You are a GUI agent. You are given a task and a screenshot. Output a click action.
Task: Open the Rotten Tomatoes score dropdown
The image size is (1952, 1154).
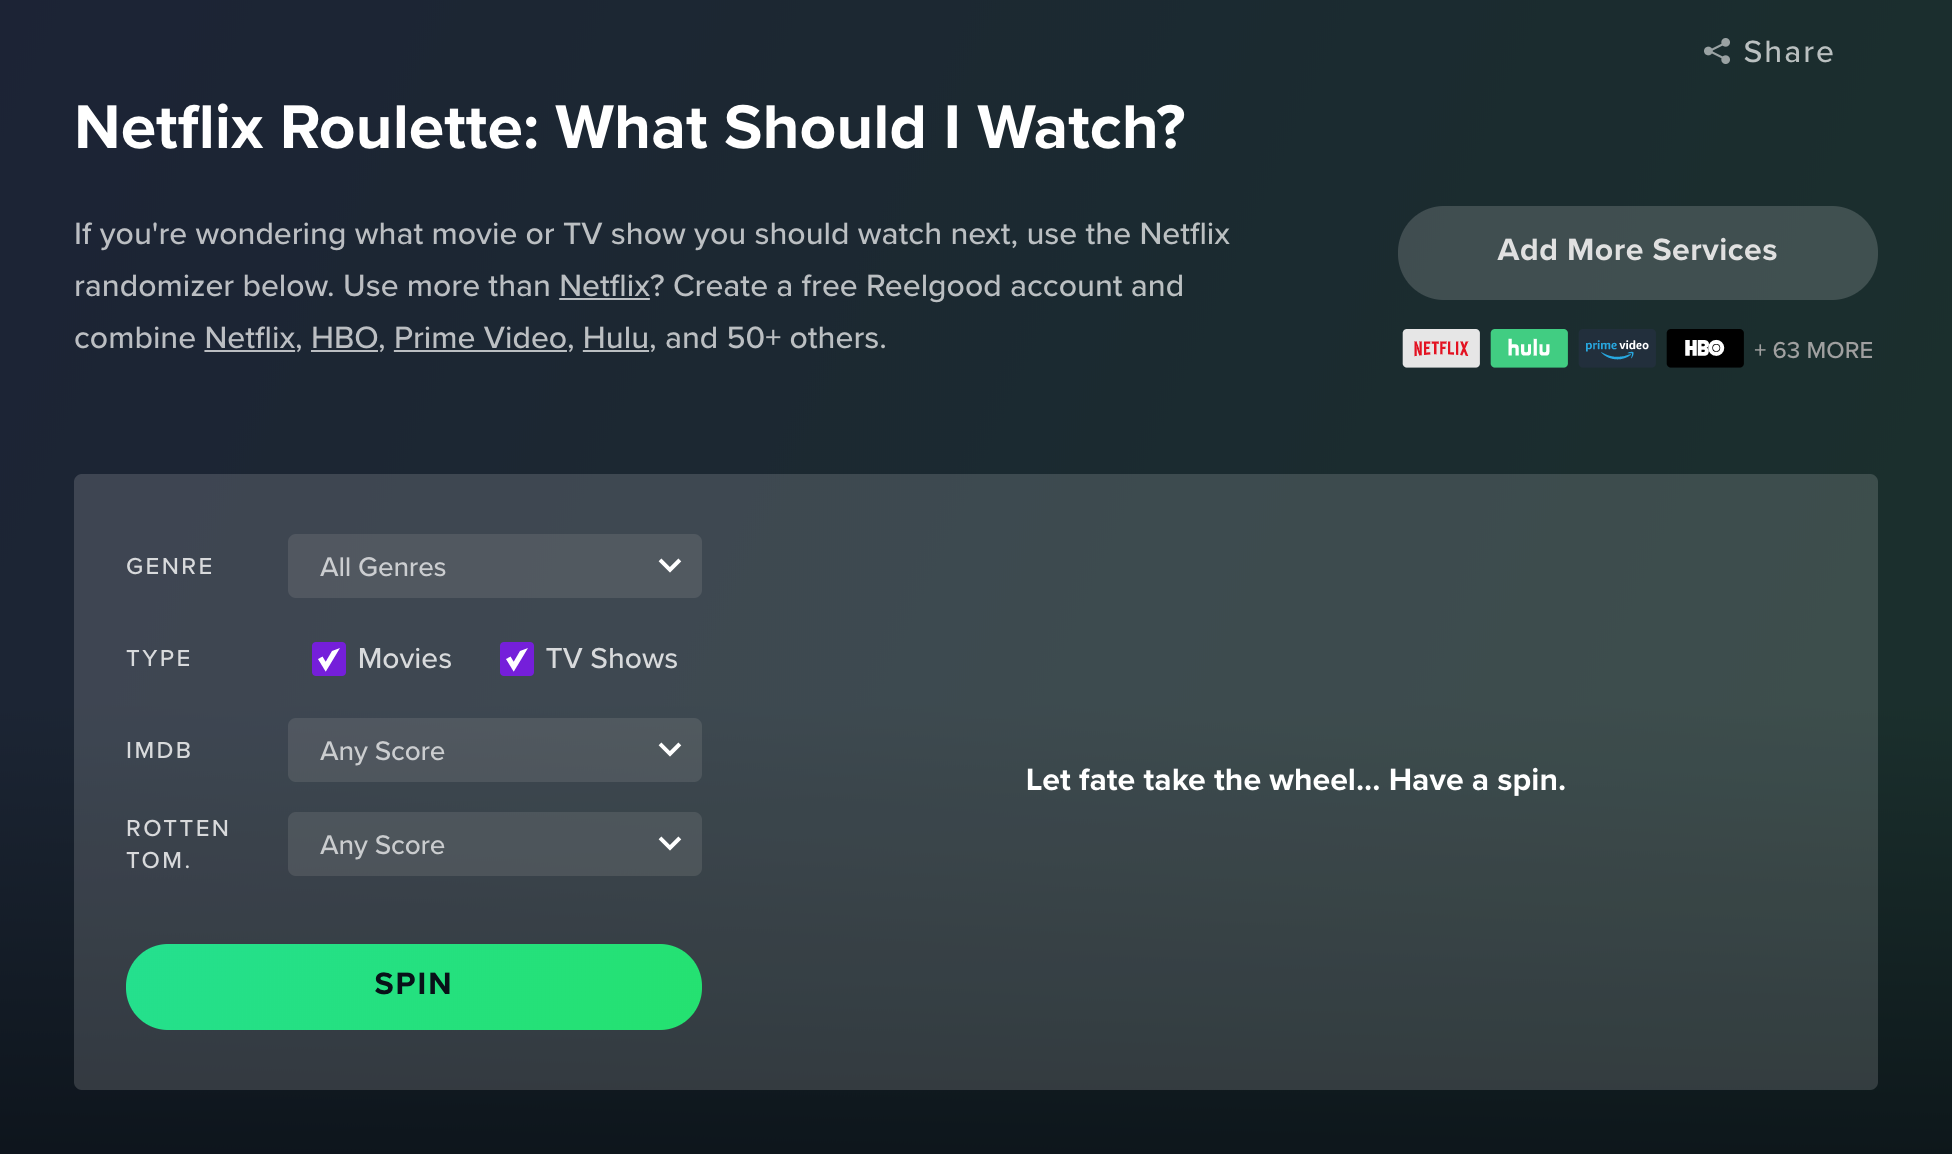pos(494,844)
